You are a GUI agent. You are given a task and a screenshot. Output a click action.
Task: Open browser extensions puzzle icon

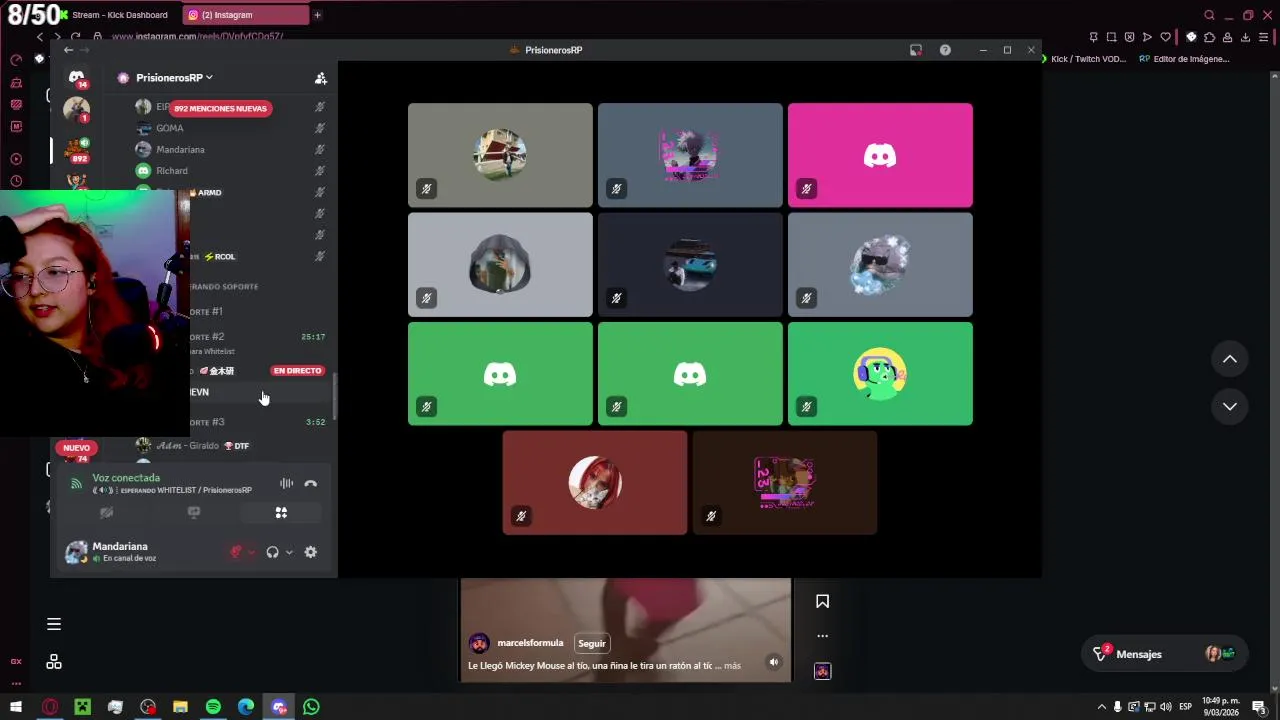pyautogui.click(x=1209, y=37)
